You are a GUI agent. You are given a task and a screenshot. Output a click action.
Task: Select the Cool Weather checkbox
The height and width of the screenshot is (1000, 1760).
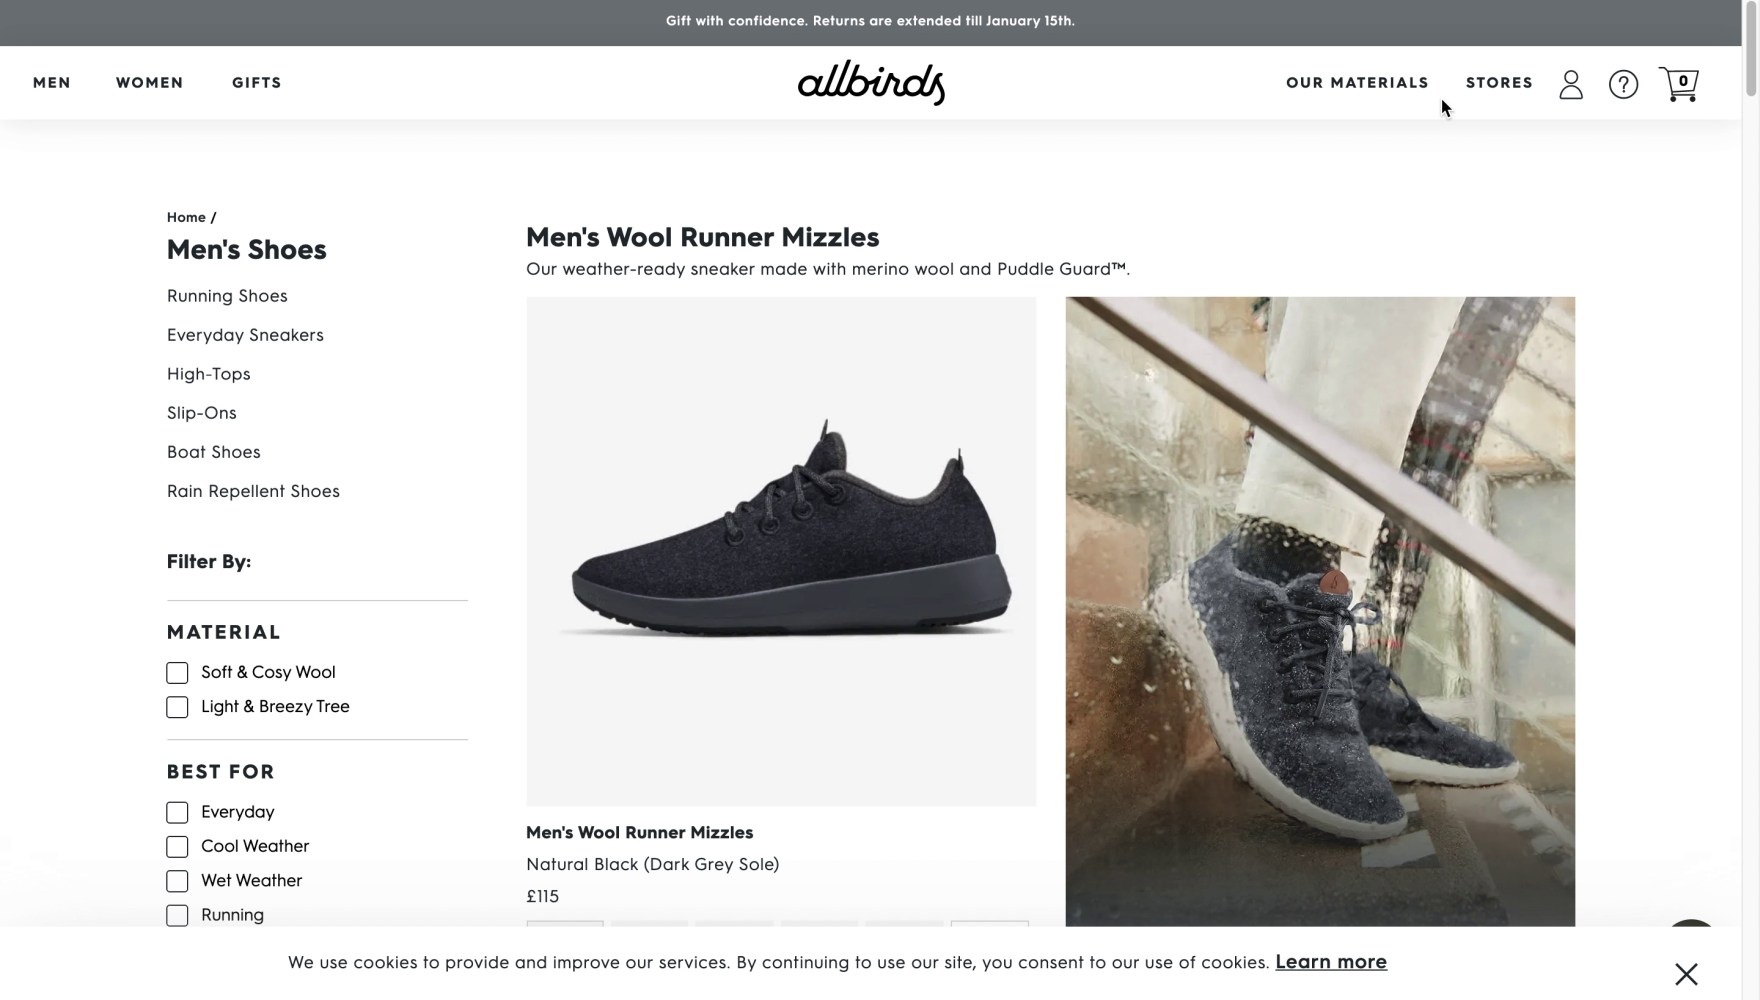tap(177, 847)
